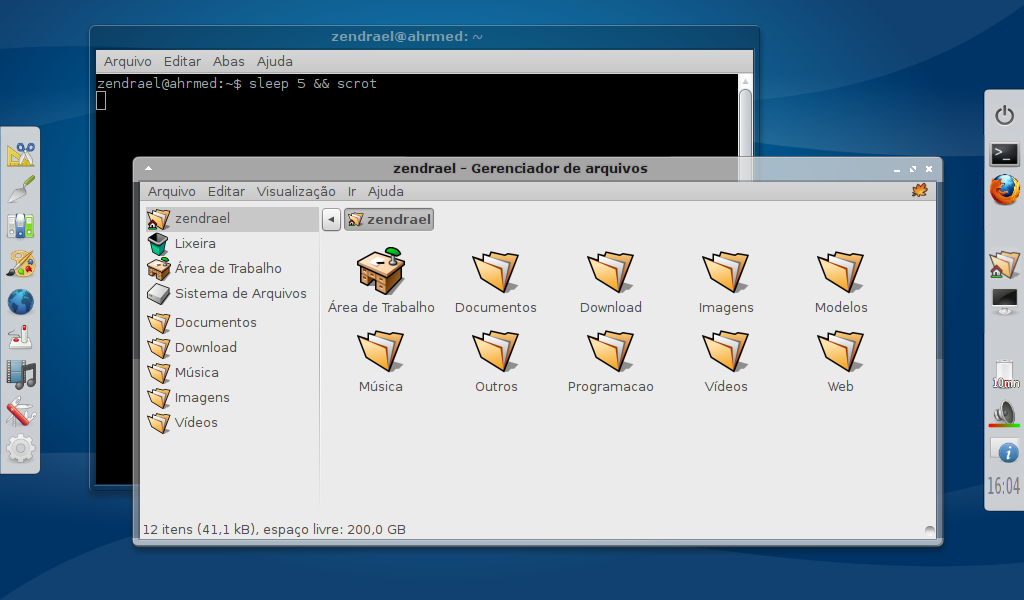Screen dimensions: 1024x600
Task: Click the zendrael path bar button
Action: click(389, 219)
